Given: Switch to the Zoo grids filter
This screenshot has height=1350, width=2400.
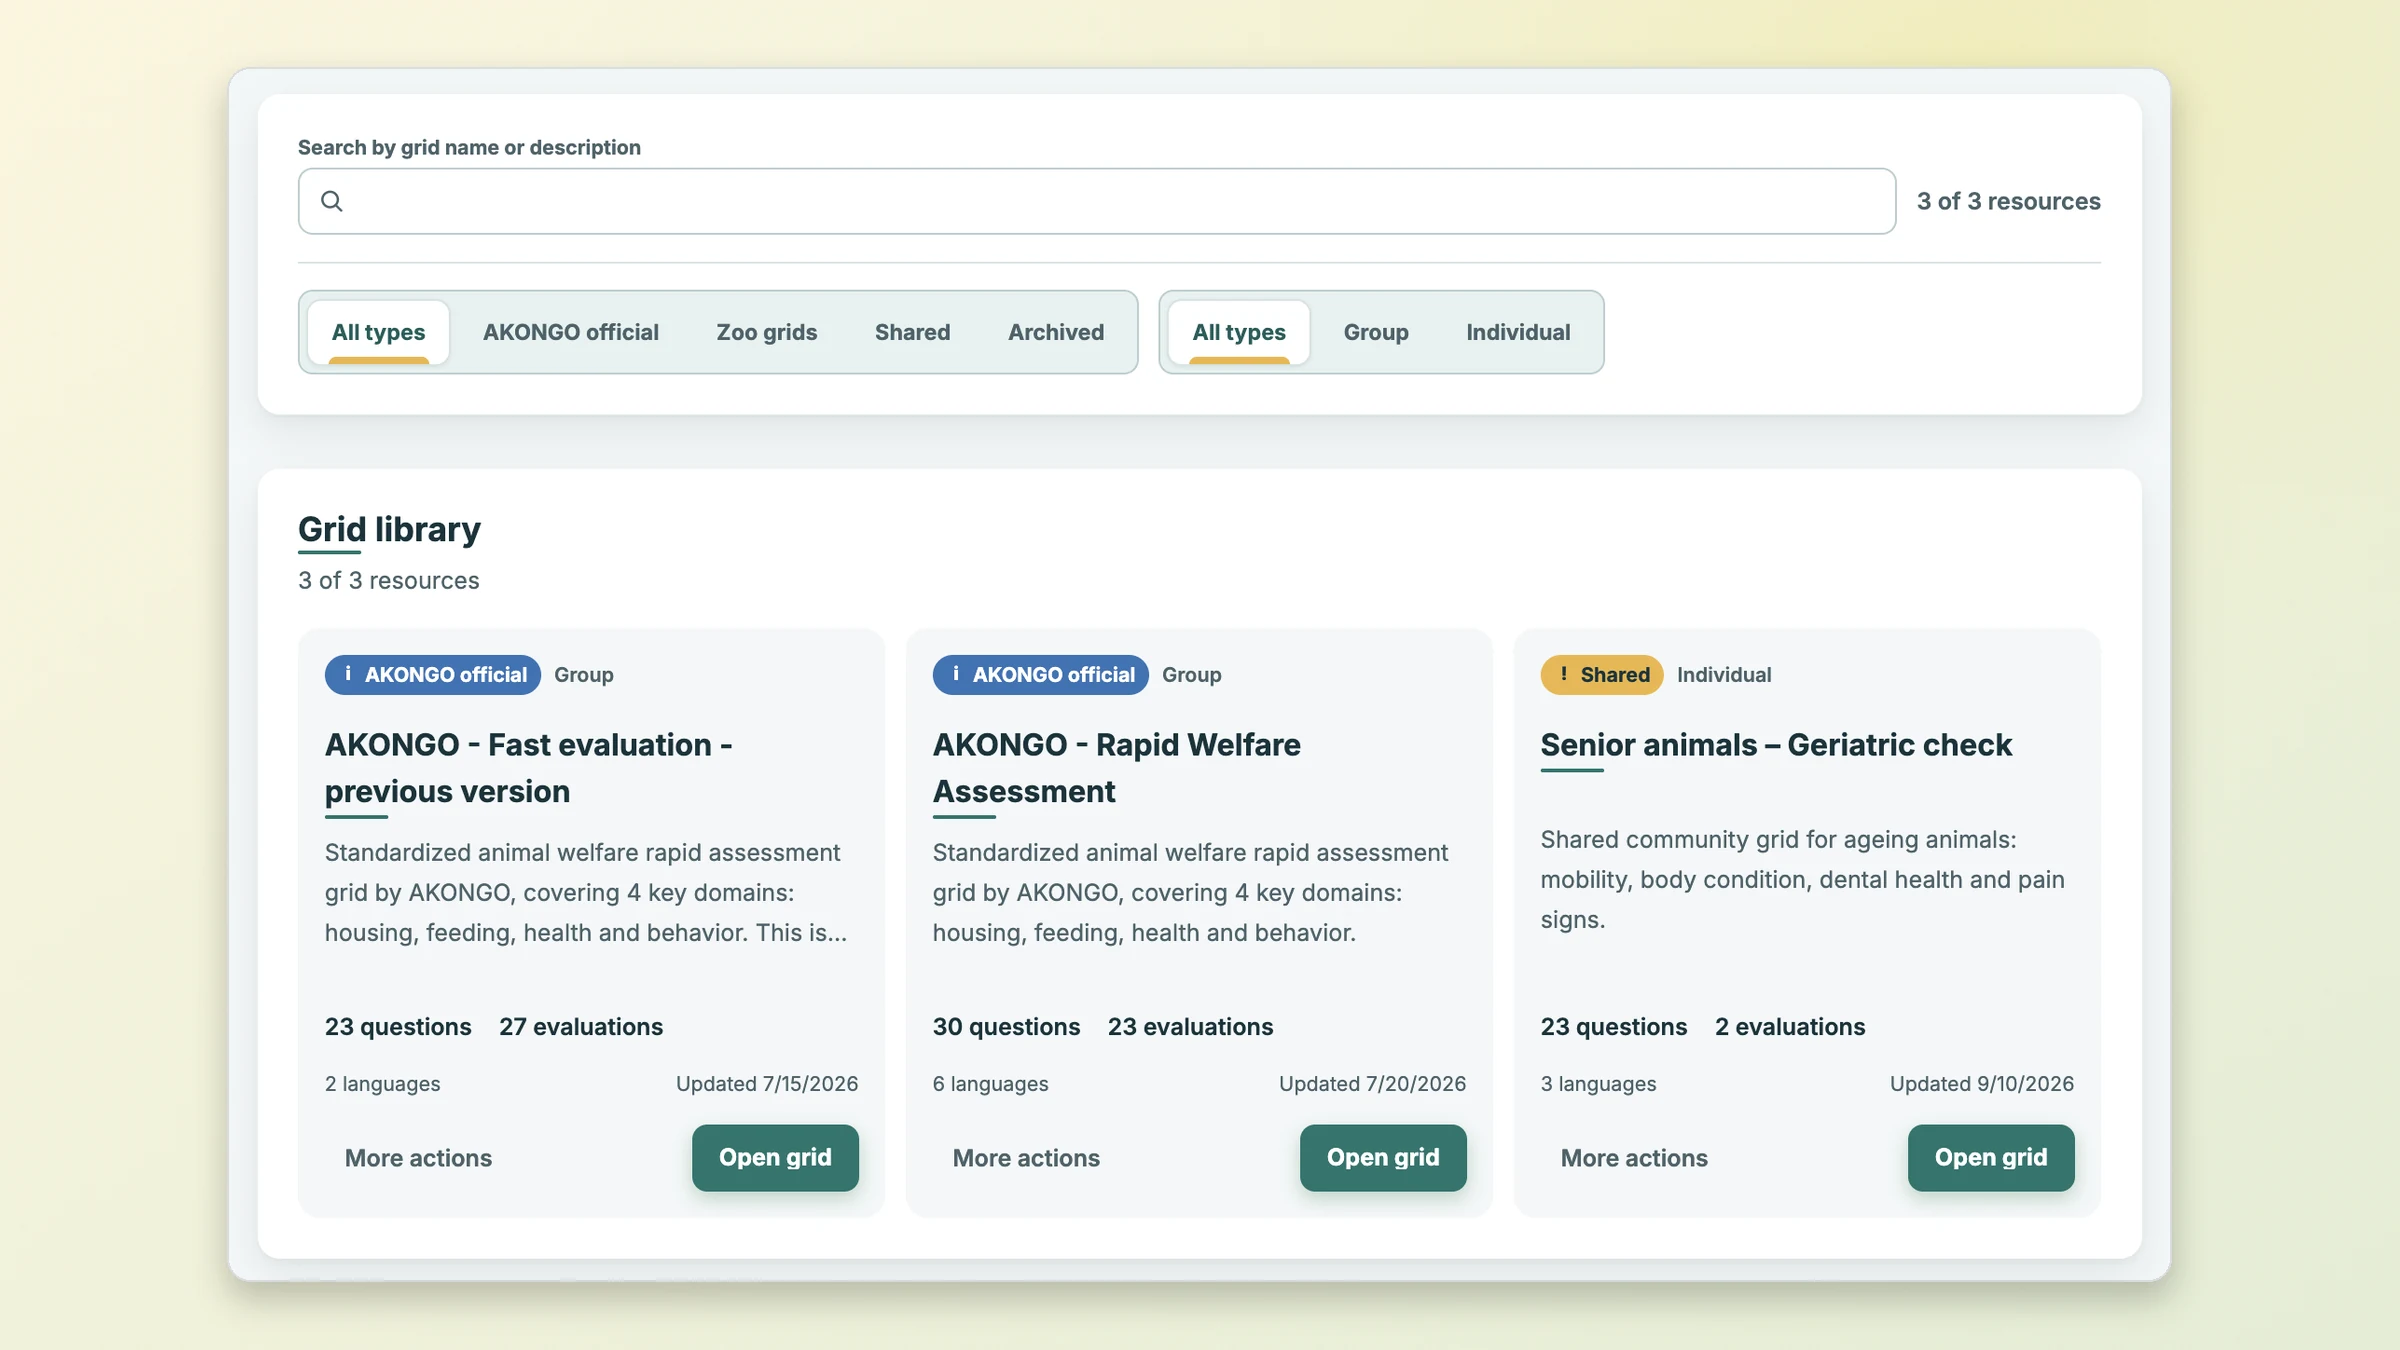Looking at the screenshot, I should pos(766,332).
